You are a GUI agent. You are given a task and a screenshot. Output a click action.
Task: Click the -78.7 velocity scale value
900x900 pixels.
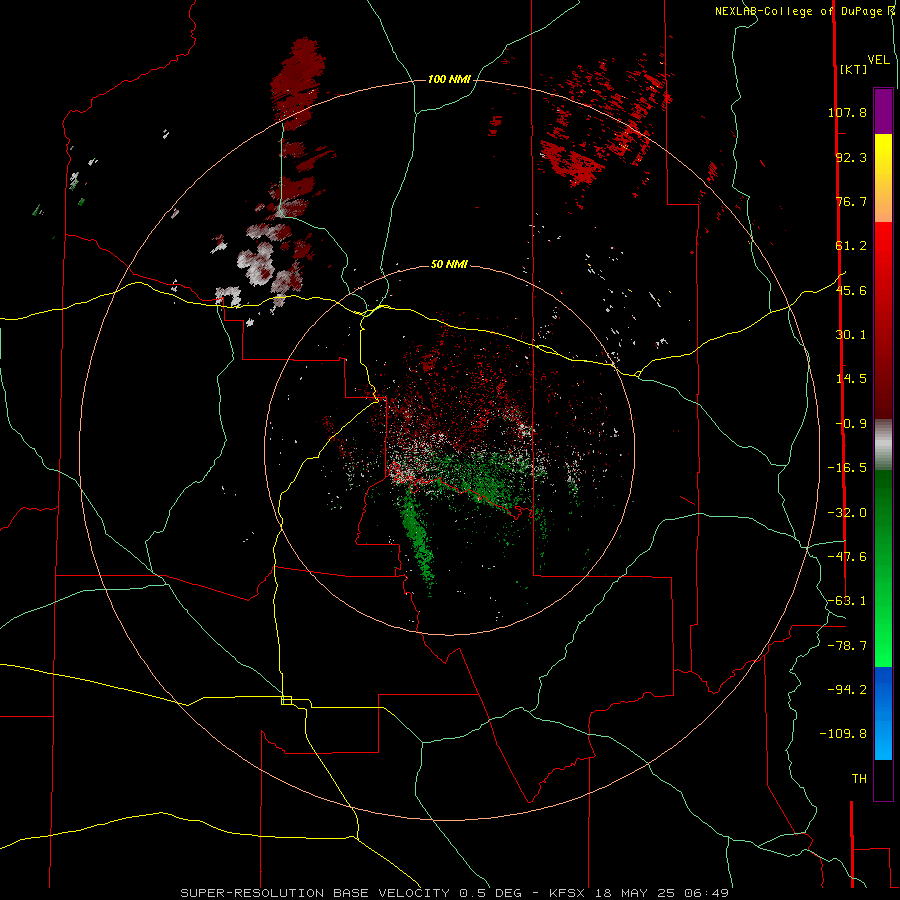click(x=847, y=646)
